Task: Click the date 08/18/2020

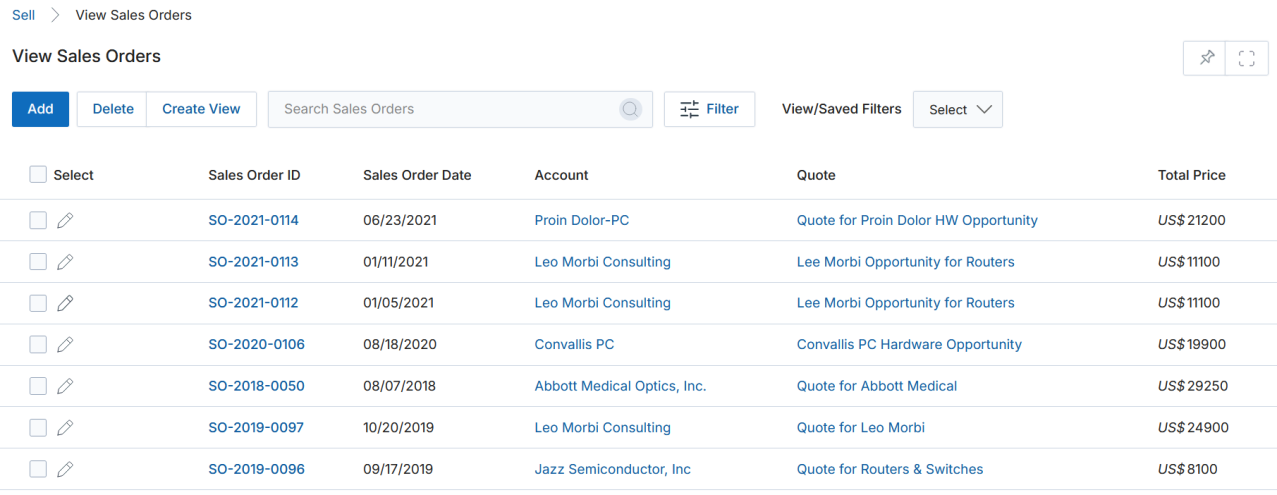Action: [400, 344]
